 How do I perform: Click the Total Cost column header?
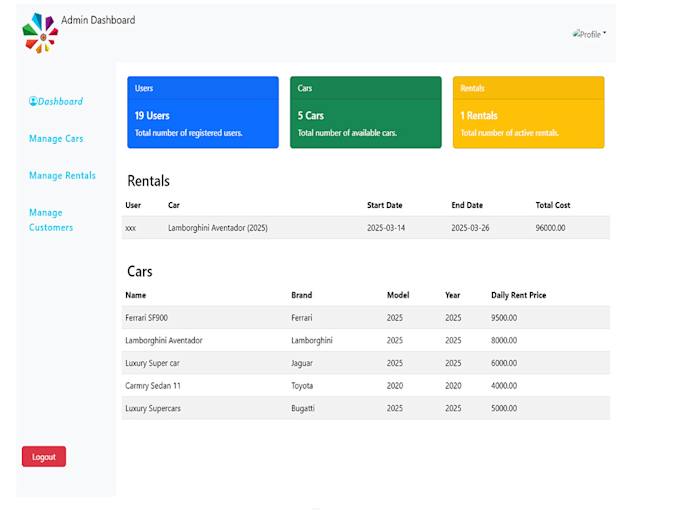(x=552, y=205)
